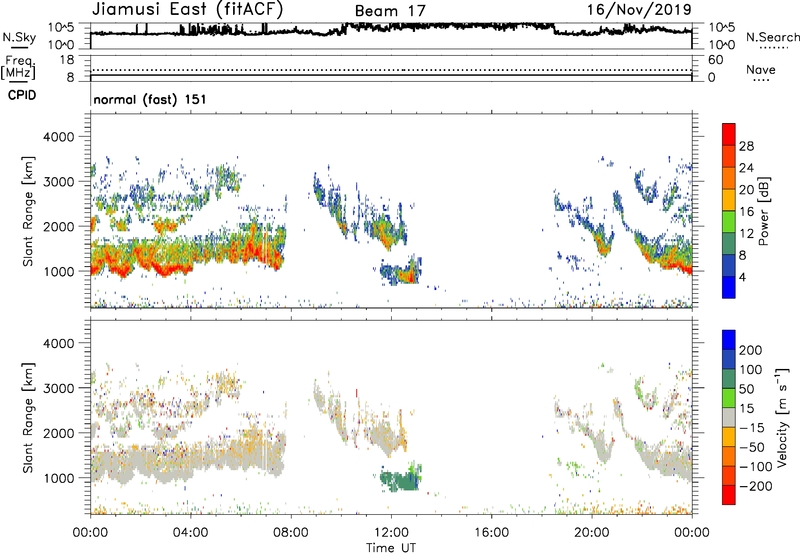The width and height of the screenshot is (800, 554).
Task: Click velocity colorbar label "−200"
Action: point(756,486)
